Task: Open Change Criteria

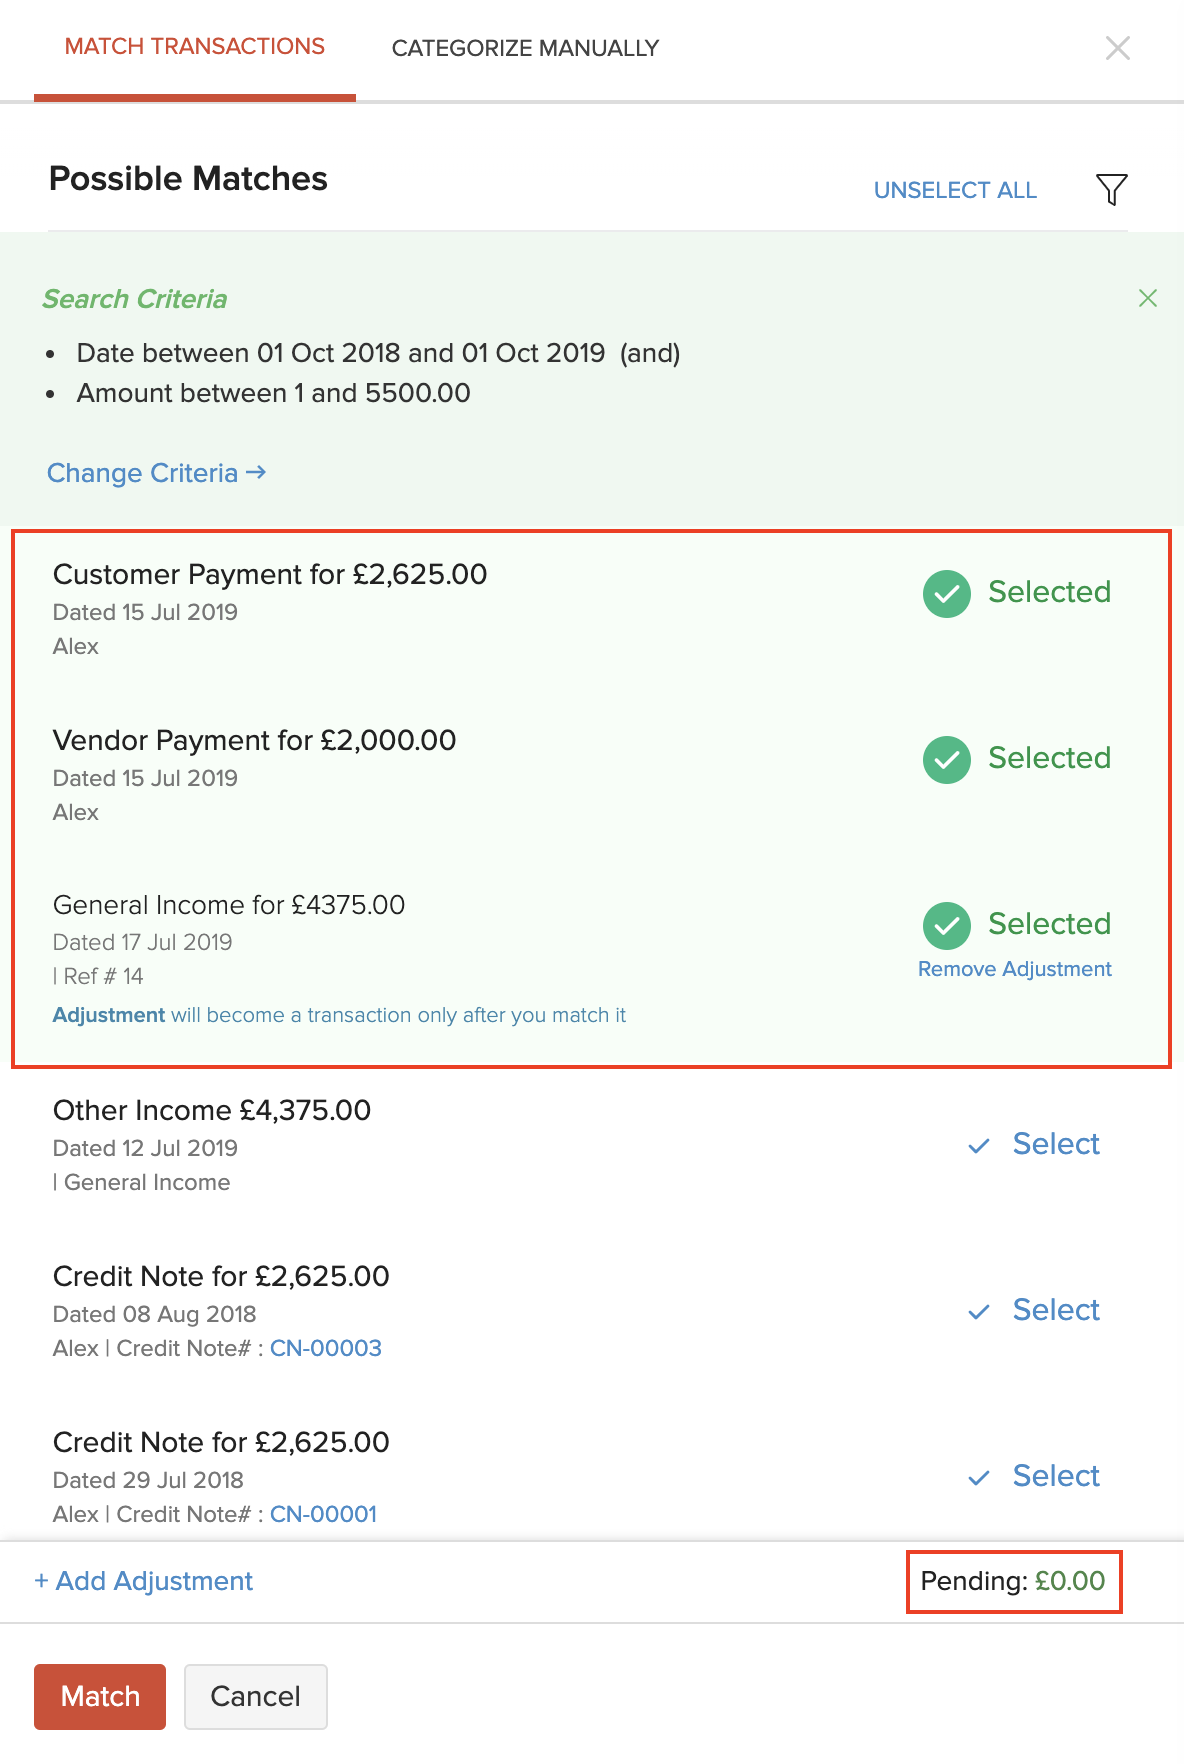Action: click(x=156, y=473)
